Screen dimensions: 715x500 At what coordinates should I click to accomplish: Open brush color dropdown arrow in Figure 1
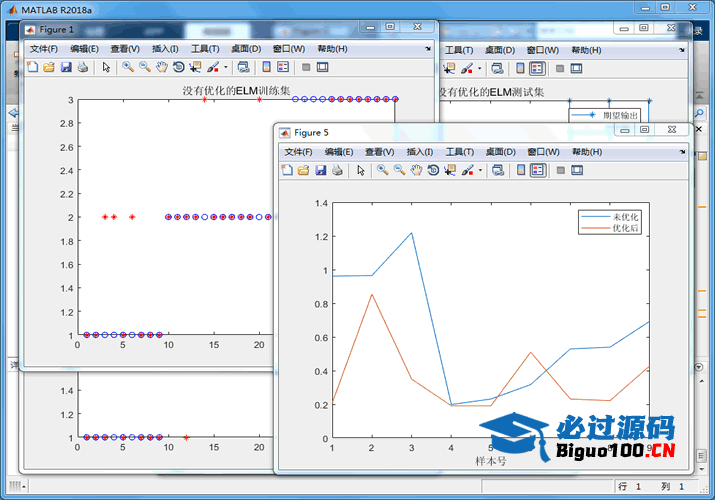[x=225, y=67]
